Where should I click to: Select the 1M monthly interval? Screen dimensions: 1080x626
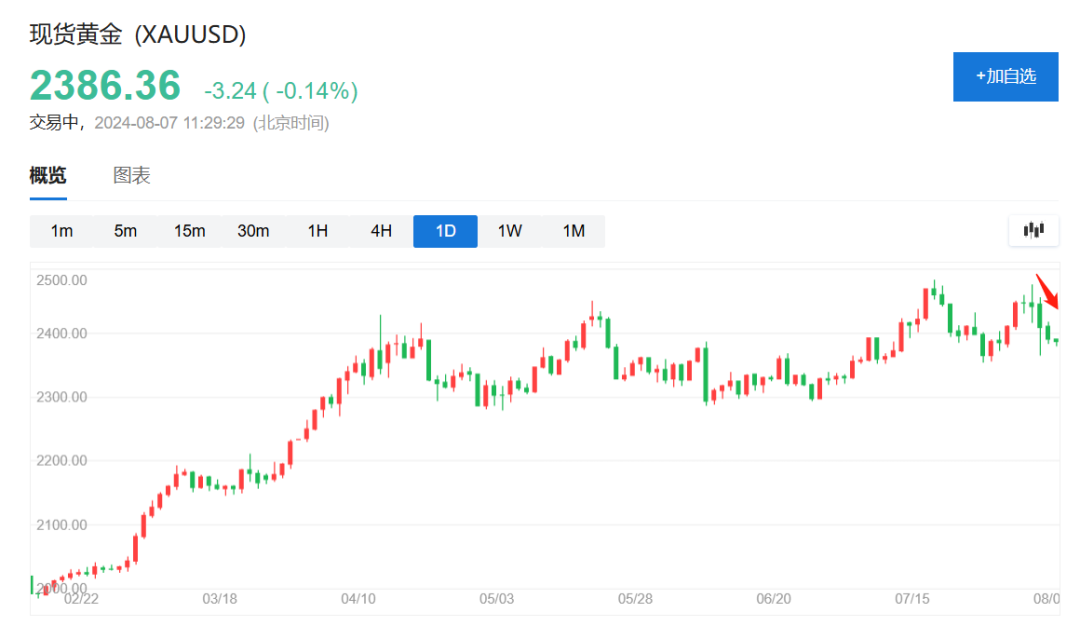coord(573,230)
